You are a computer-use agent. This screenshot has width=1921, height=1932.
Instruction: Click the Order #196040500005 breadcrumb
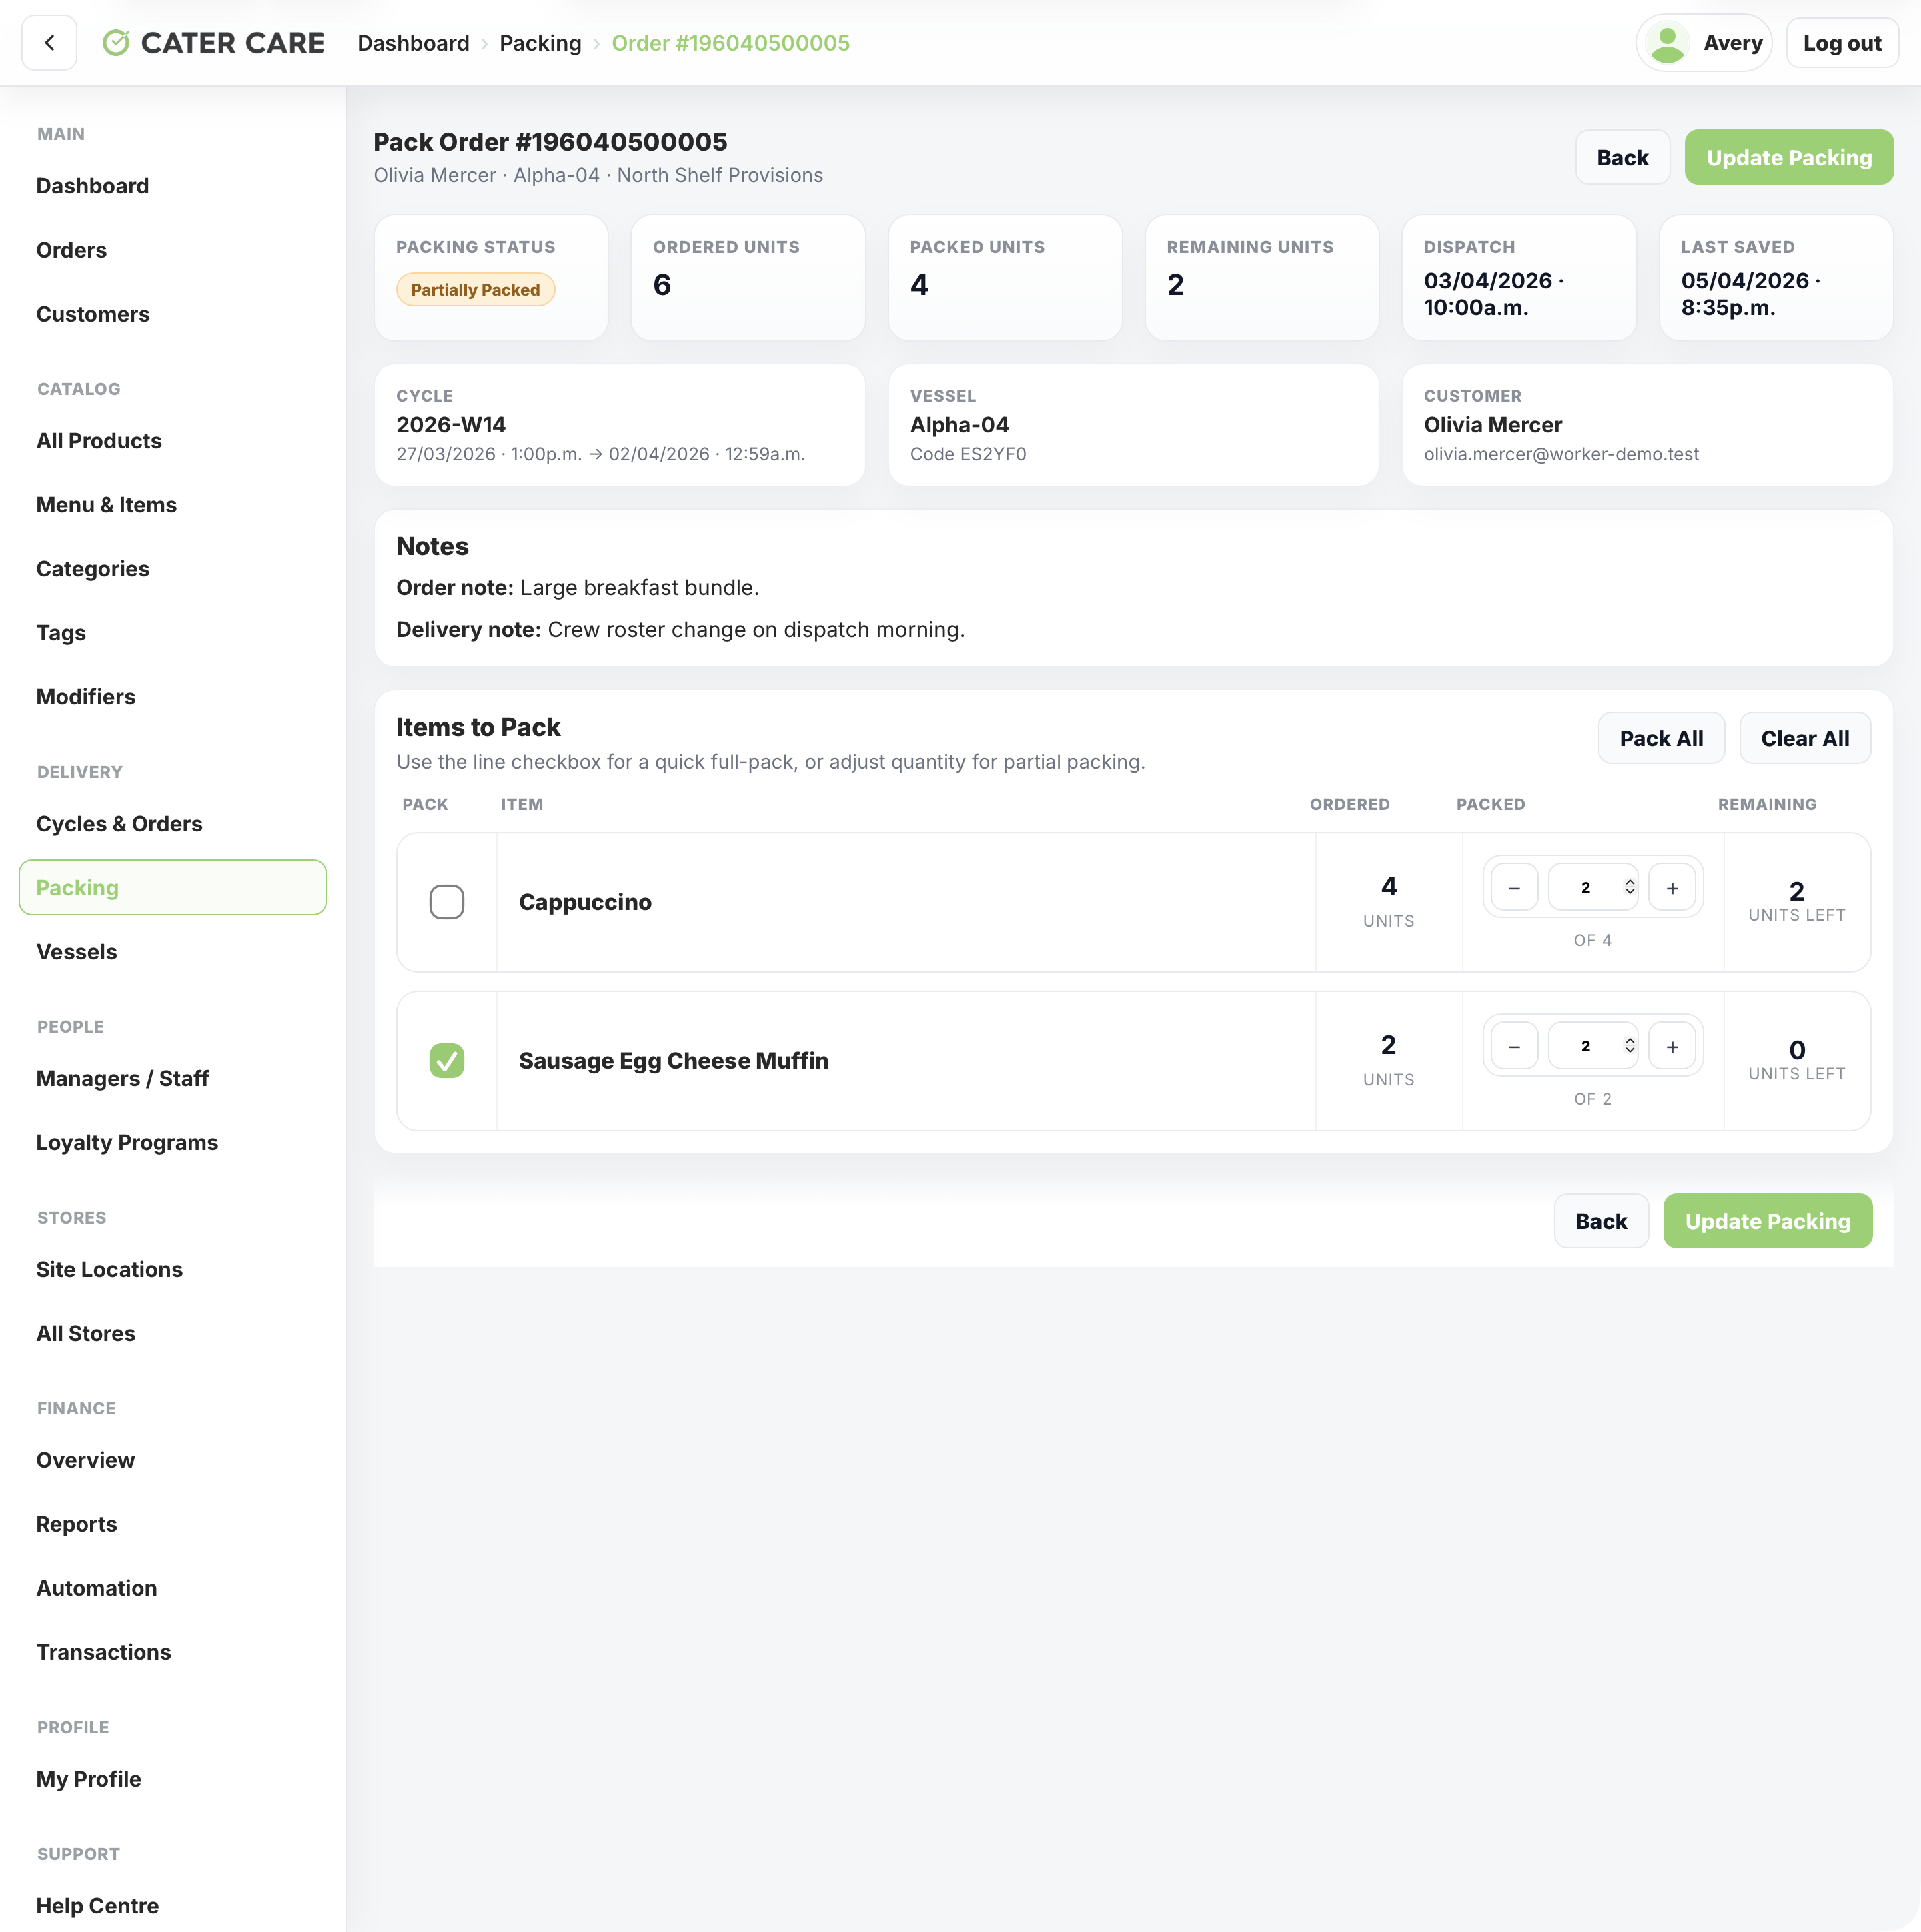(x=730, y=43)
